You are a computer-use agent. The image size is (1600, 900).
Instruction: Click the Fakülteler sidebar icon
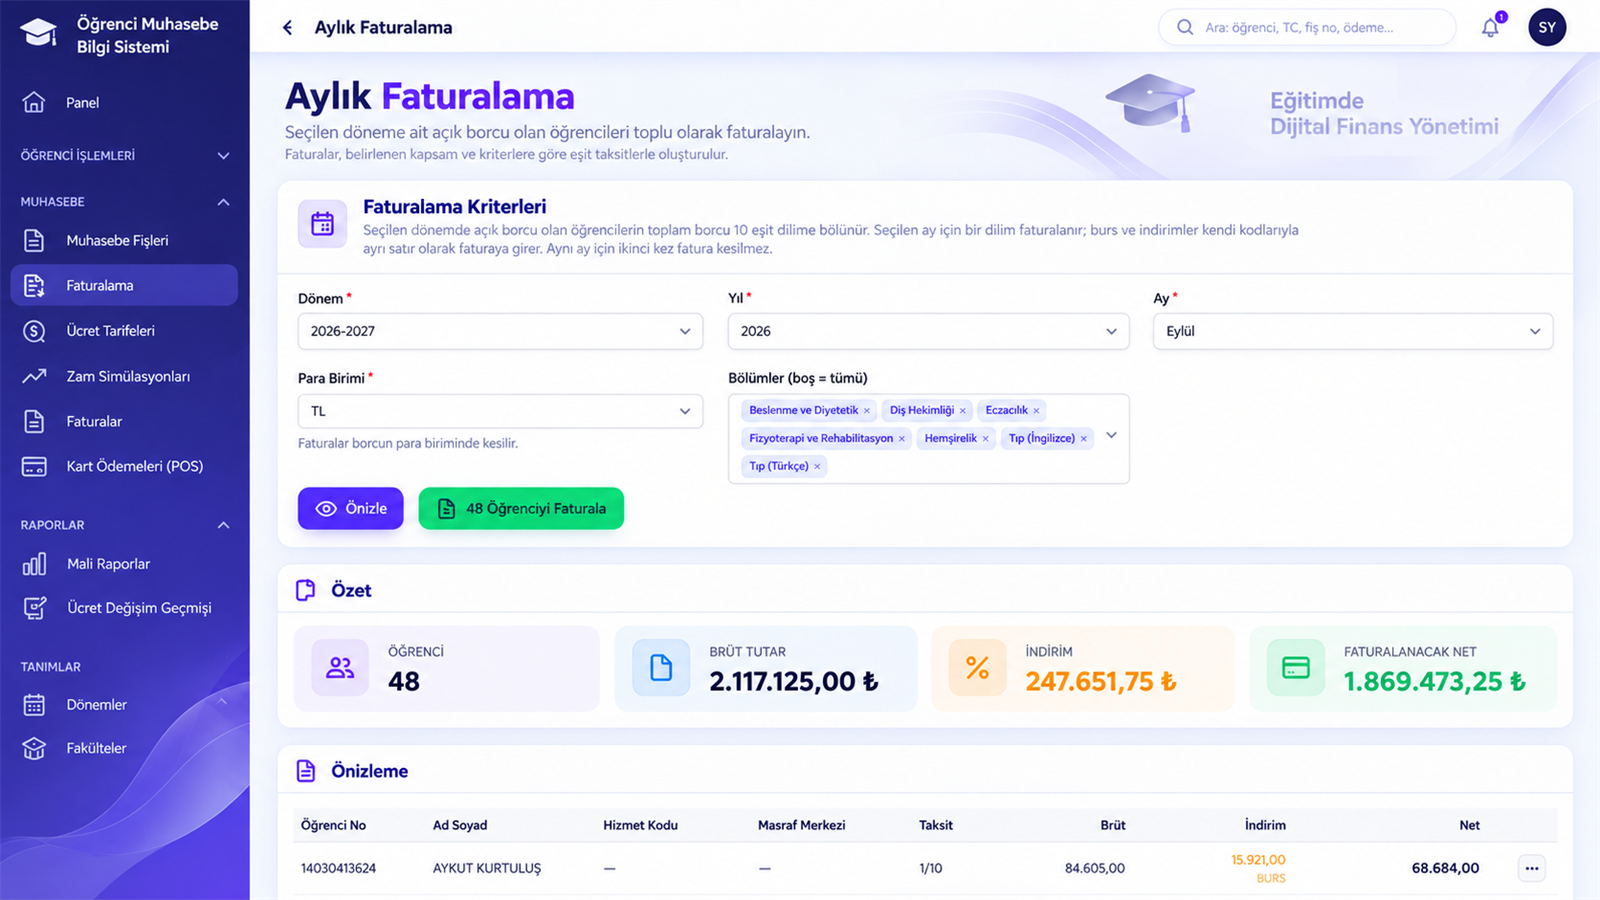tap(34, 748)
